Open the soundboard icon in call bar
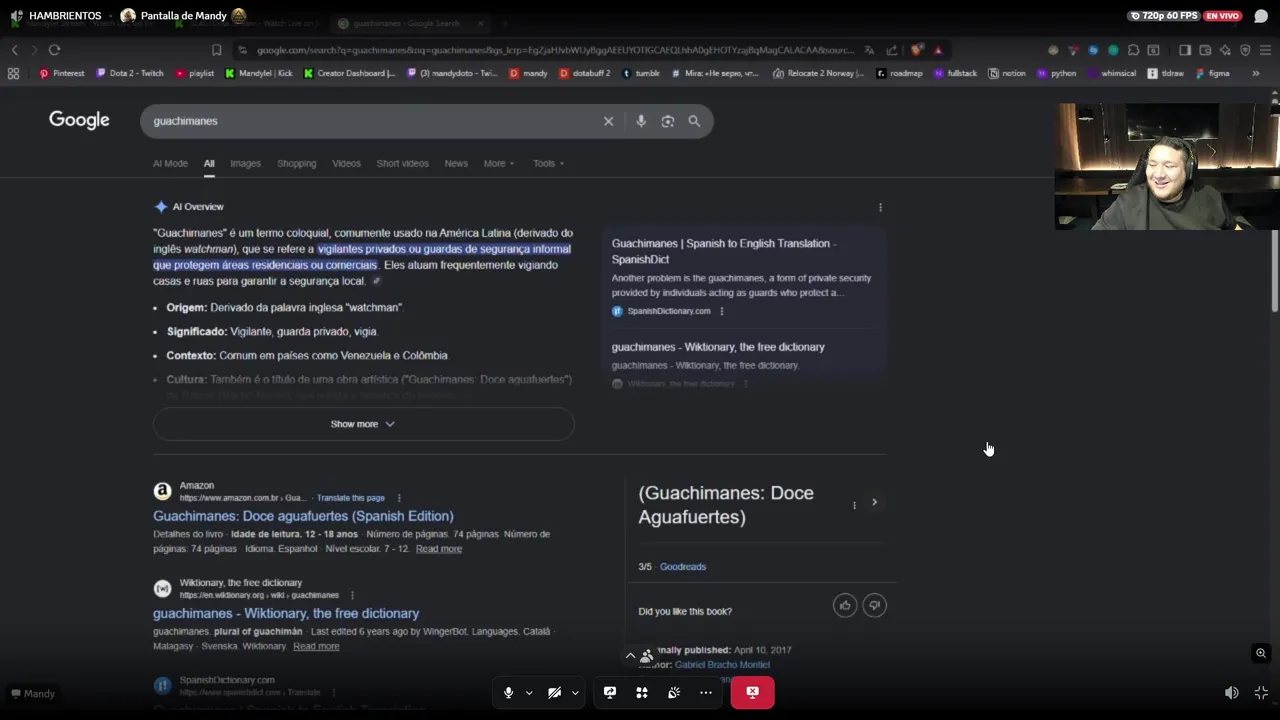The width and height of the screenshot is (1280, 720). click(x=674, y=692)
